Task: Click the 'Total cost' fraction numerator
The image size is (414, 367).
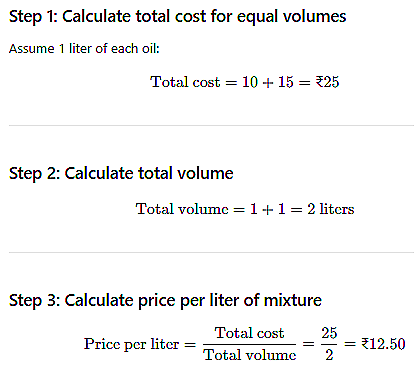Action: click(249, 333)
